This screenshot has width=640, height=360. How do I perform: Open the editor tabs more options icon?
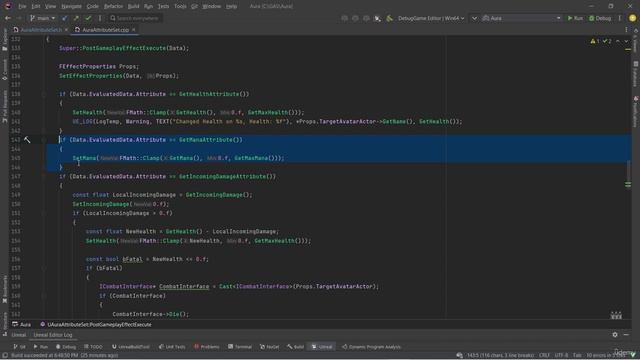point(626,30)
